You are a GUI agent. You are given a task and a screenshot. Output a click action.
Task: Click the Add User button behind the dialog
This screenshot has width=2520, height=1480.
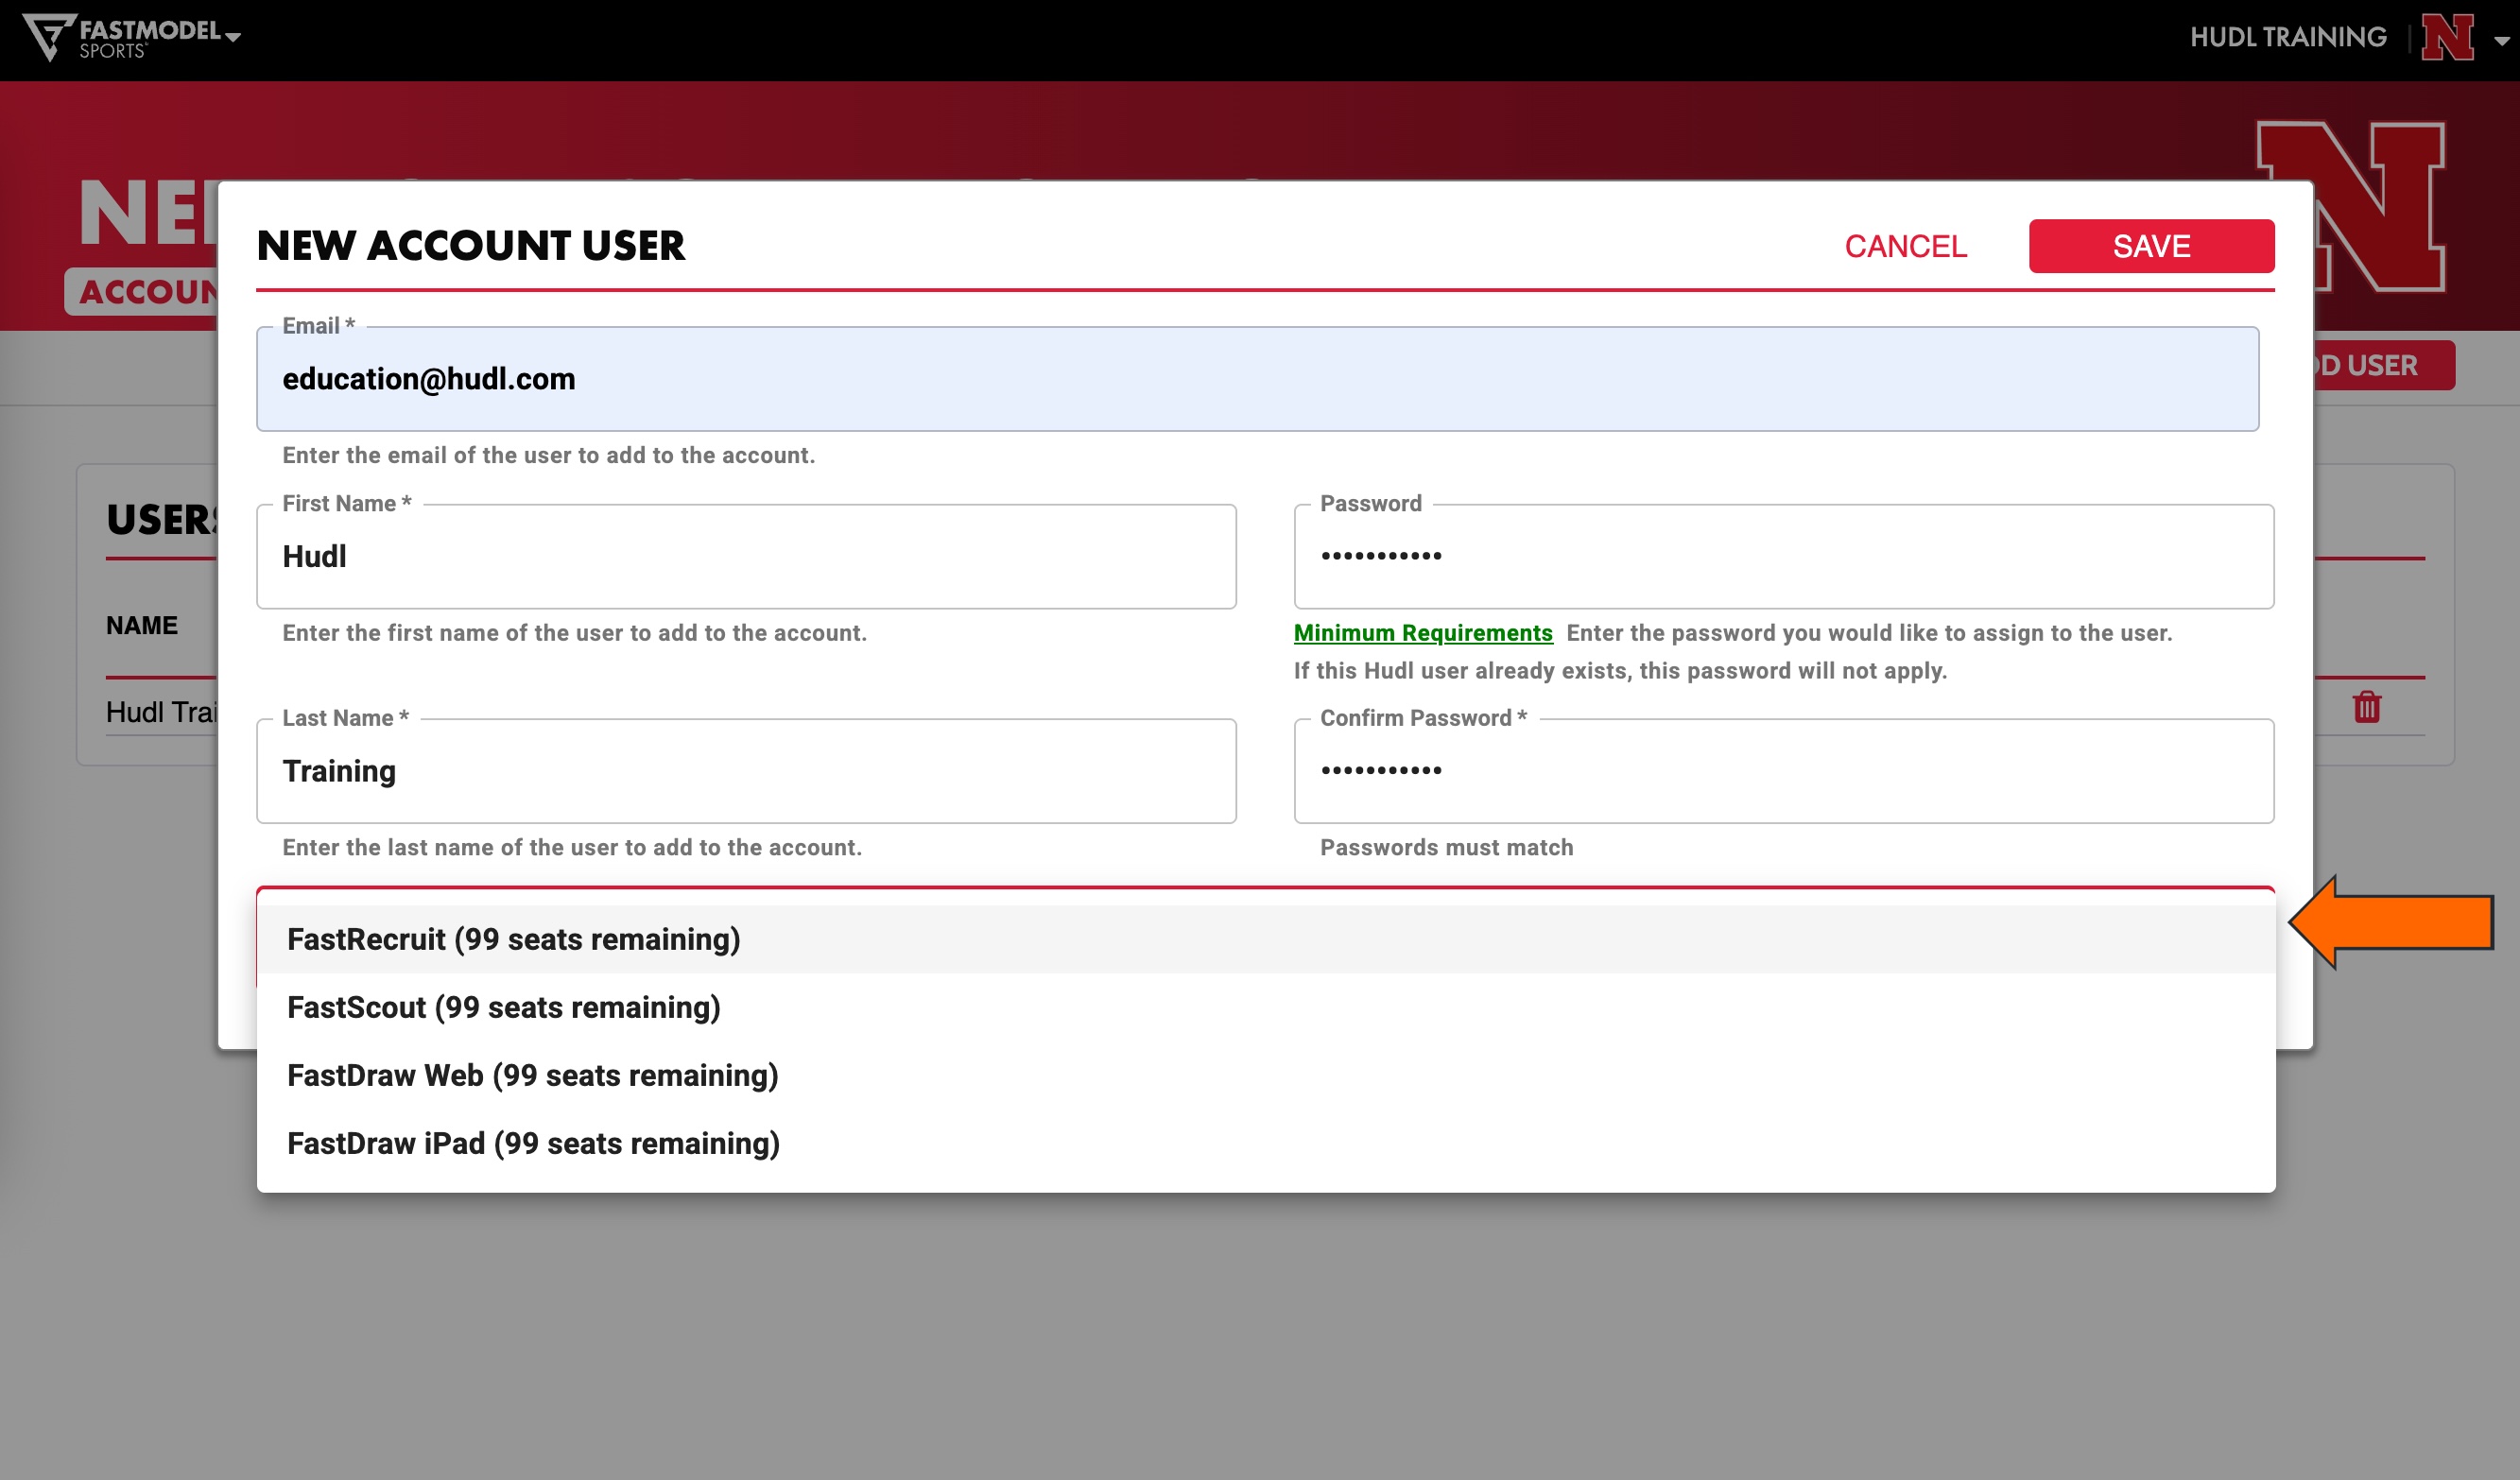click(x=2384, y=365)
